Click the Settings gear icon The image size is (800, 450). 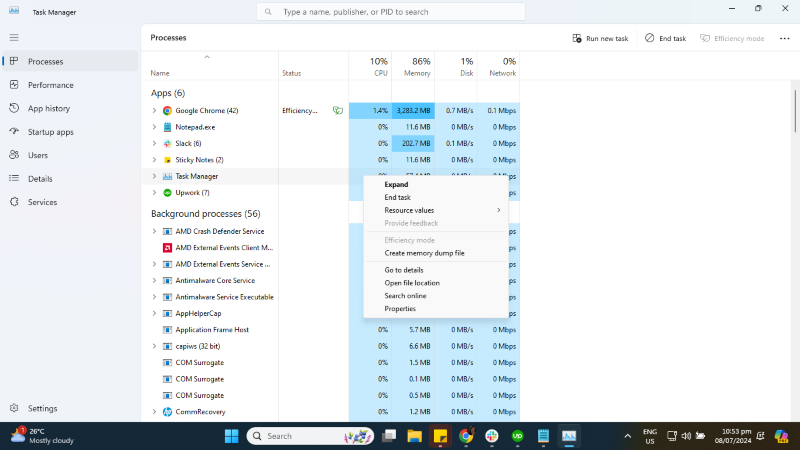pos(14,408)
